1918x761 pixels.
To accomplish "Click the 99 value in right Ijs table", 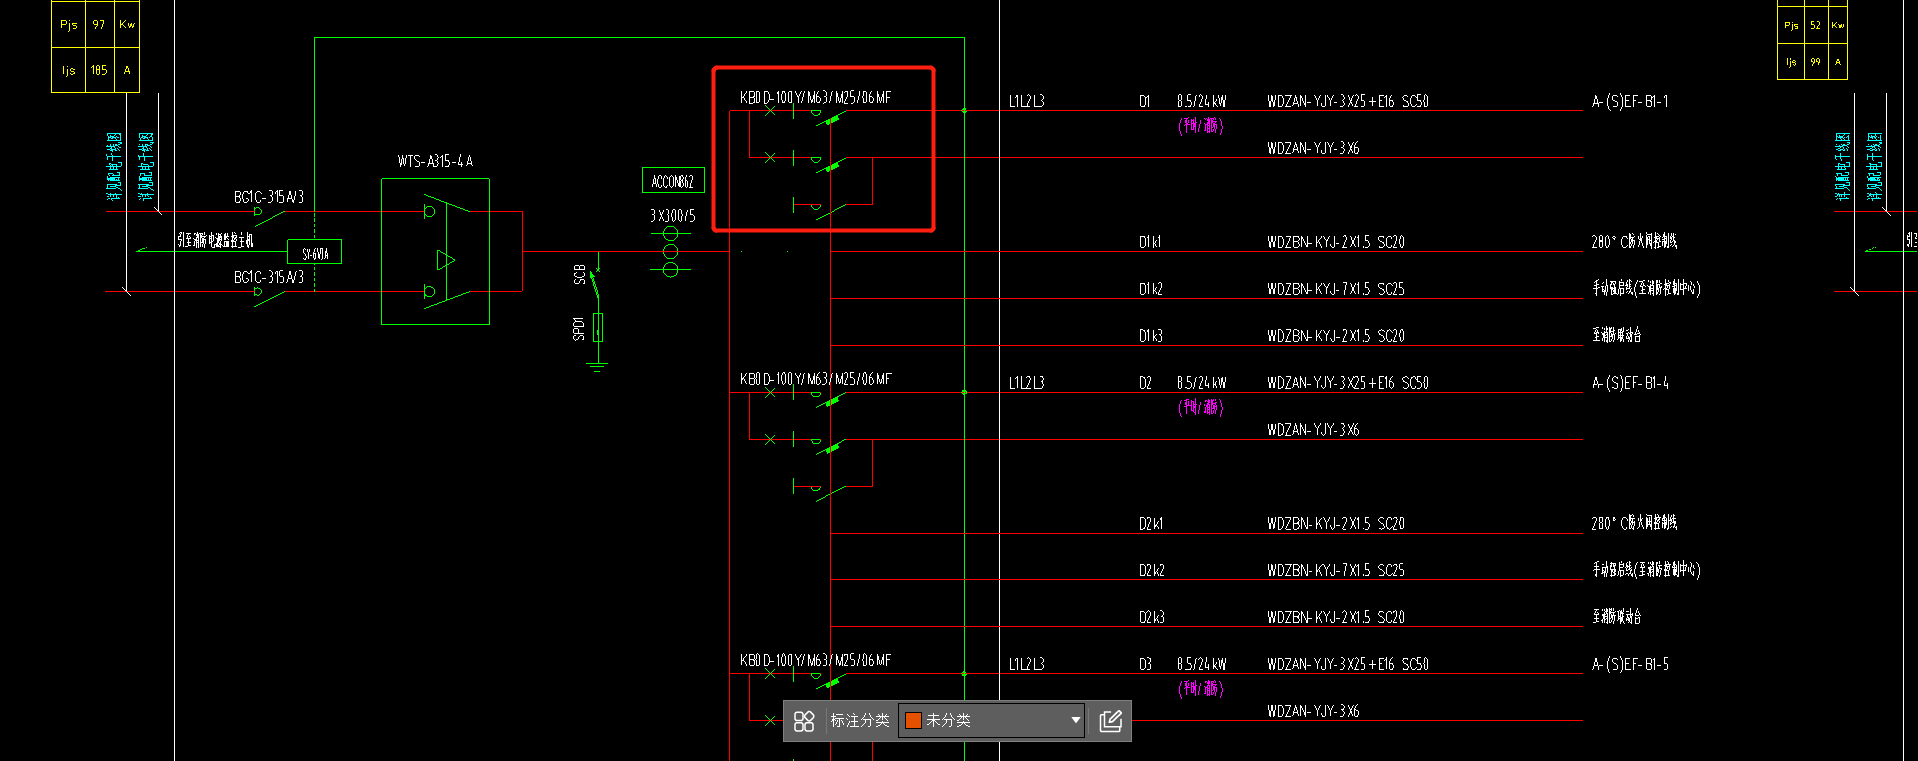I will pos(1815,62).
